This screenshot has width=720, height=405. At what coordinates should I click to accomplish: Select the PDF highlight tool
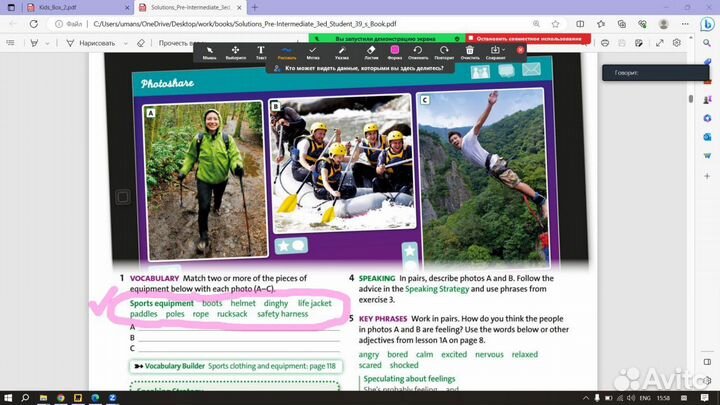[34, 43]
